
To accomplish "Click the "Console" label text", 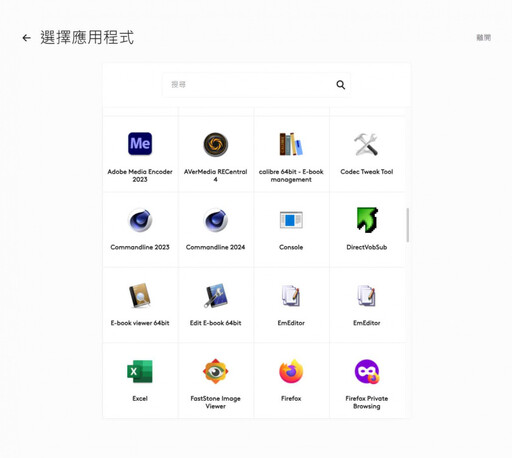I will [291, 247].
